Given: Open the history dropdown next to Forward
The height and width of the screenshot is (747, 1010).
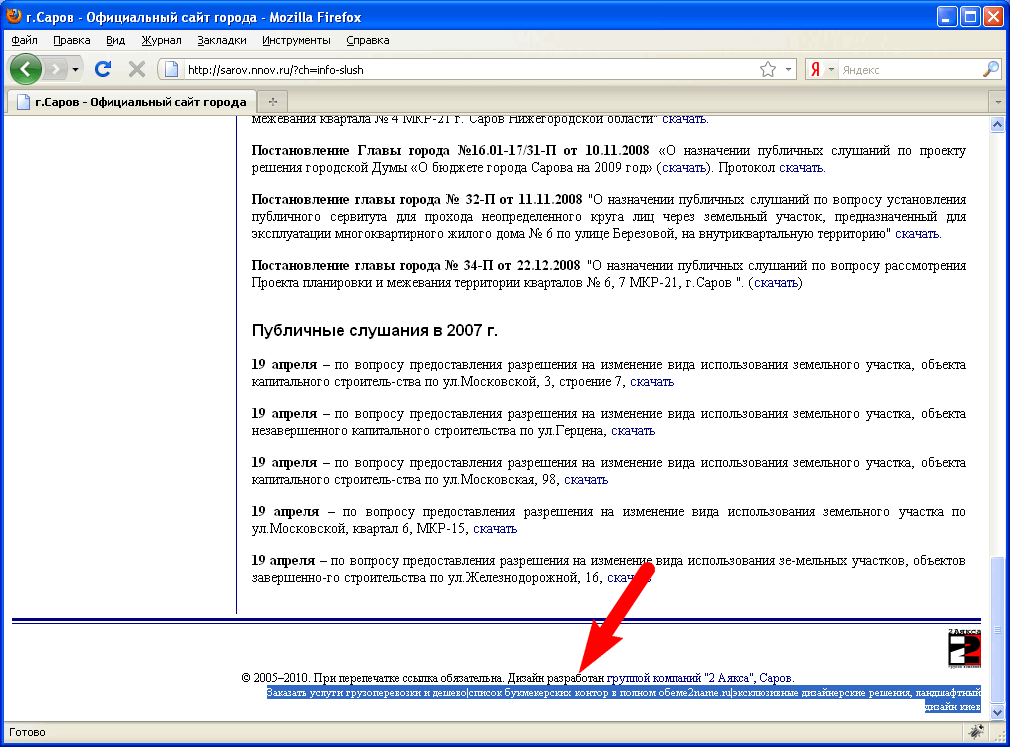Looking at the screenshot, I should pos(75,70).
